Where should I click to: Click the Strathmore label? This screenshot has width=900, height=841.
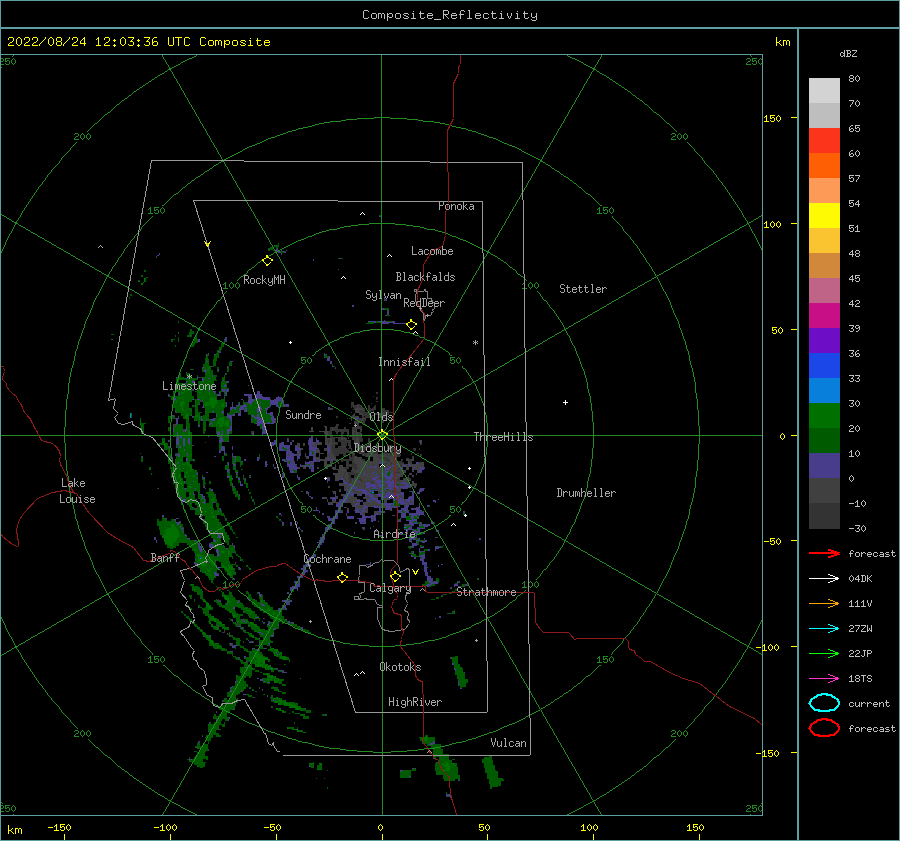click(486, 592)
